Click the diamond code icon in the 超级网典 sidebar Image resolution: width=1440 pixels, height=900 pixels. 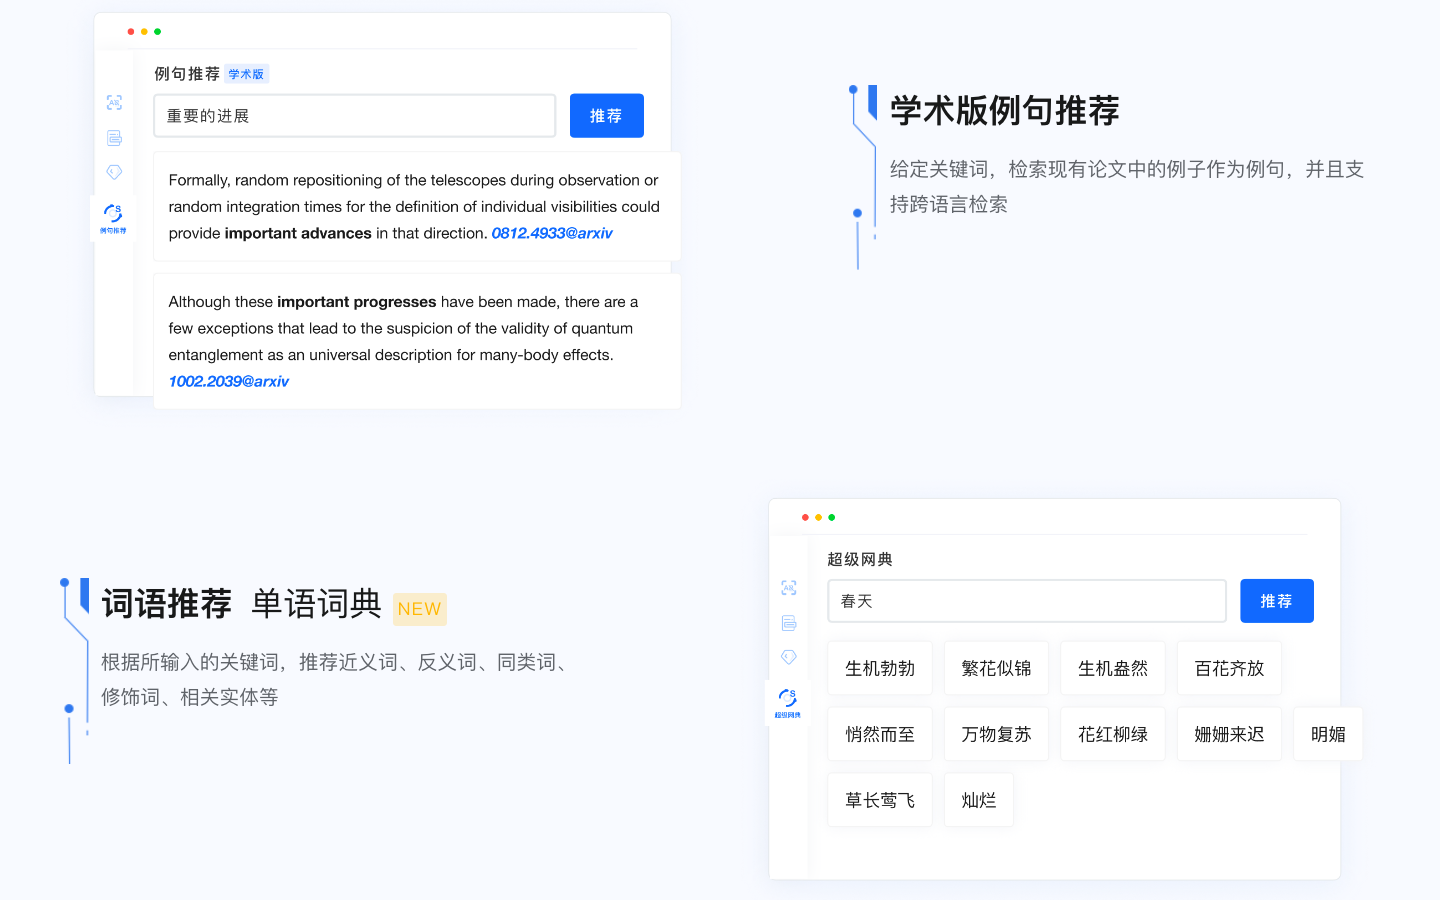coord(789,657)
